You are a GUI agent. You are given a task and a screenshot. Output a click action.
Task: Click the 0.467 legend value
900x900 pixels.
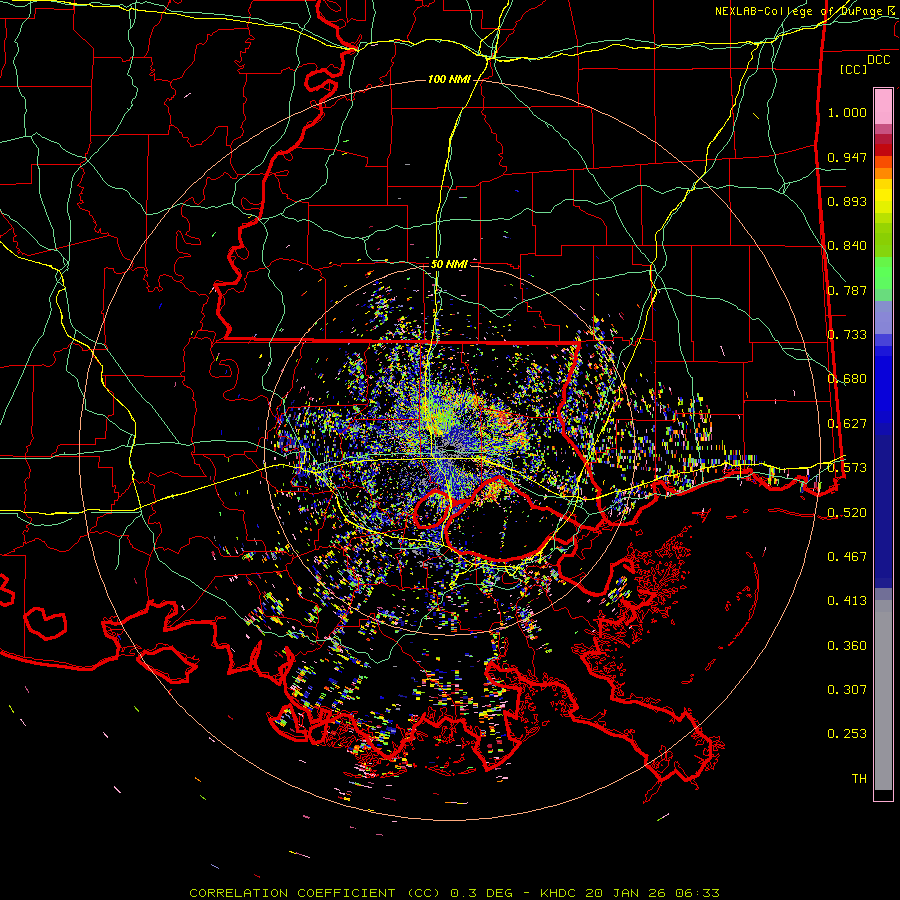click(847, 557)
